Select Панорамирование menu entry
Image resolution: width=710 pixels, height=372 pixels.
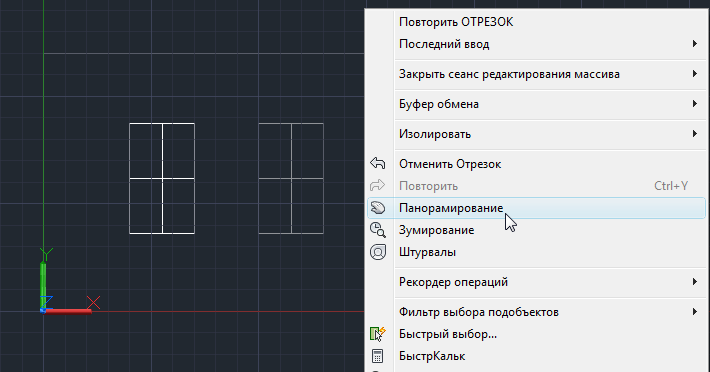(536, 208)
